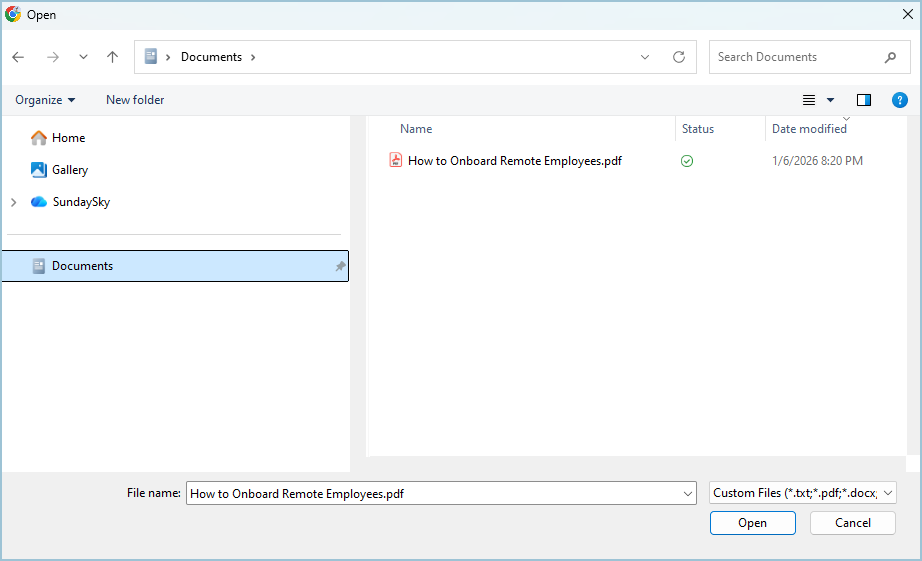
Task: Go to Home in the sidebar
Action: click(68, 138)
